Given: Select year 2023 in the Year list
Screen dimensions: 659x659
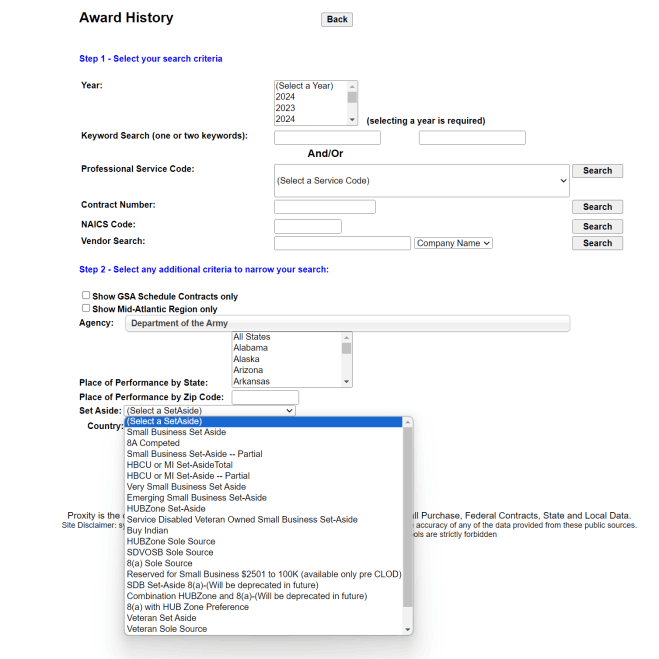Looking at the screenshot, I should coord(311,108).
